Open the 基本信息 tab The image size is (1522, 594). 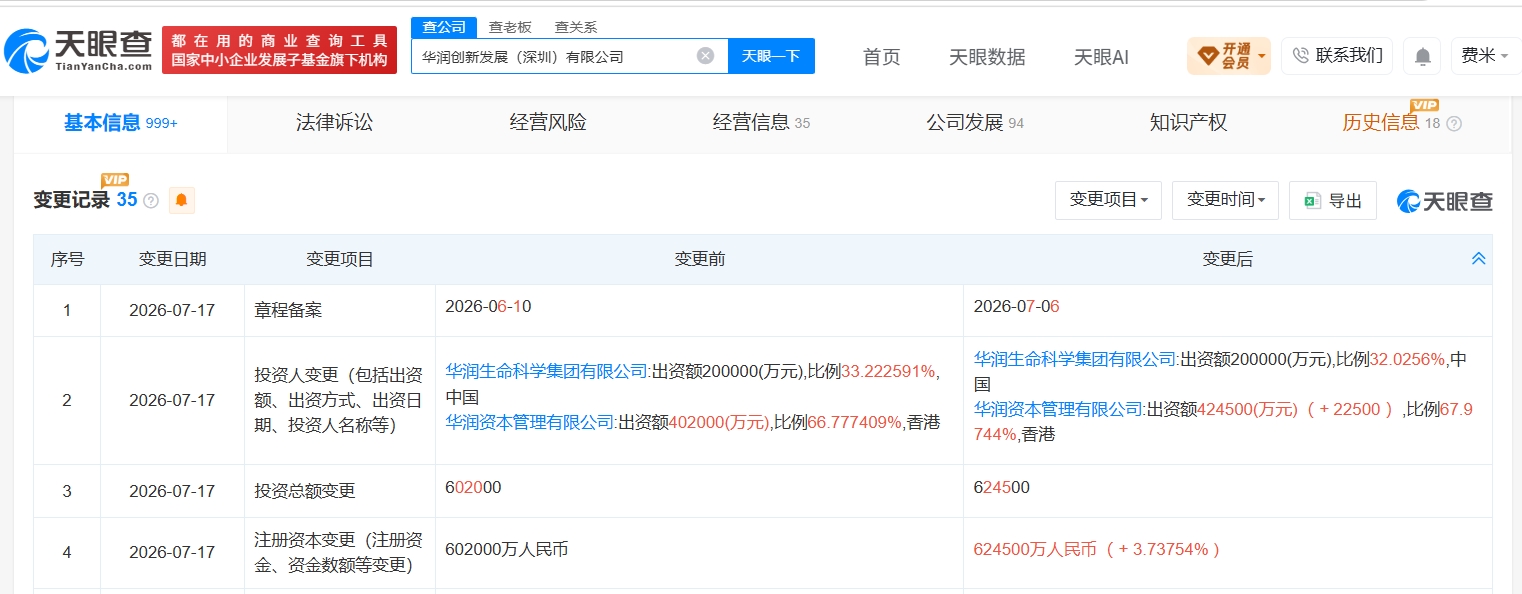coord(120,123)
